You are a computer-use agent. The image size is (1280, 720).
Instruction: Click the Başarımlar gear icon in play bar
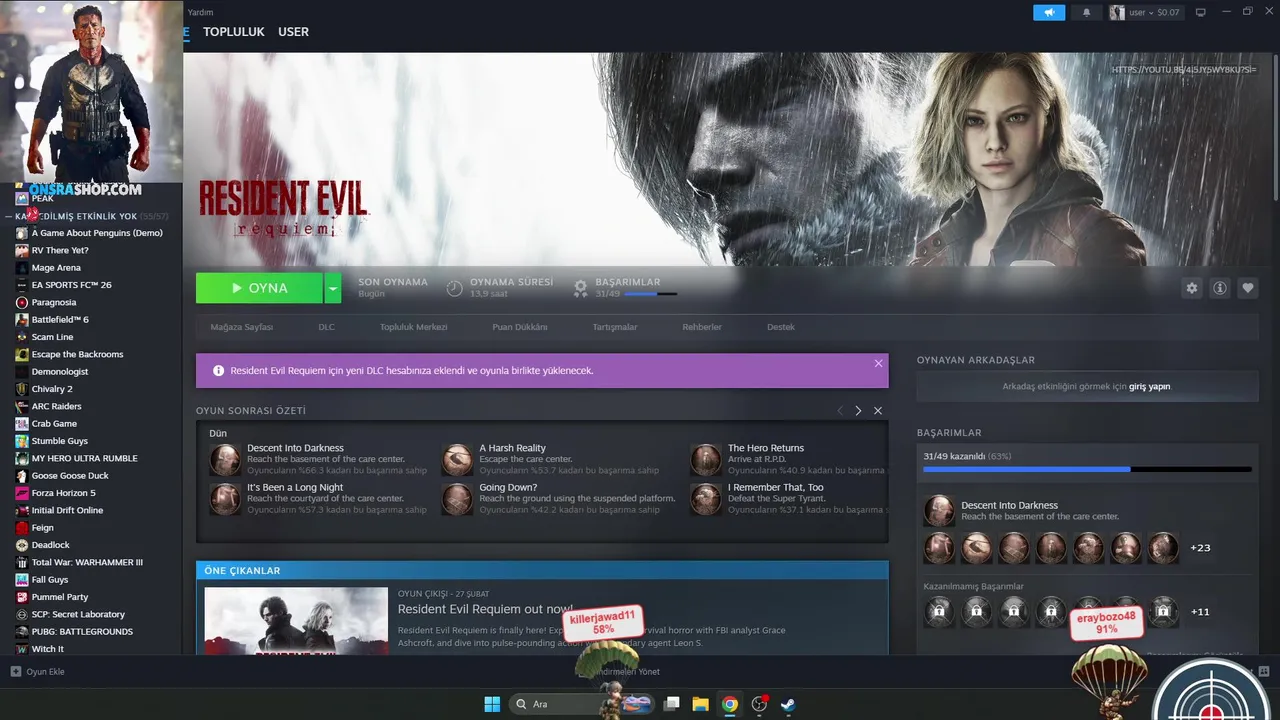coord(580,288)
